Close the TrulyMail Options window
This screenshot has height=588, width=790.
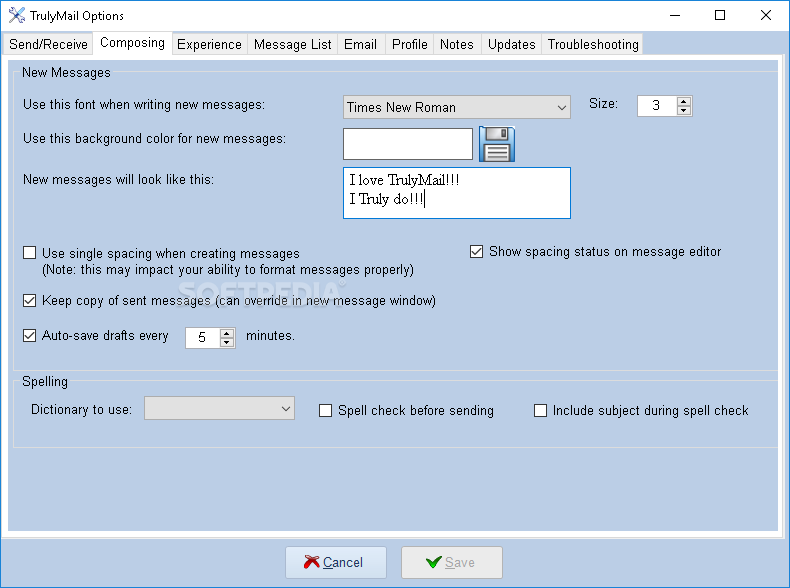[766, 16]
